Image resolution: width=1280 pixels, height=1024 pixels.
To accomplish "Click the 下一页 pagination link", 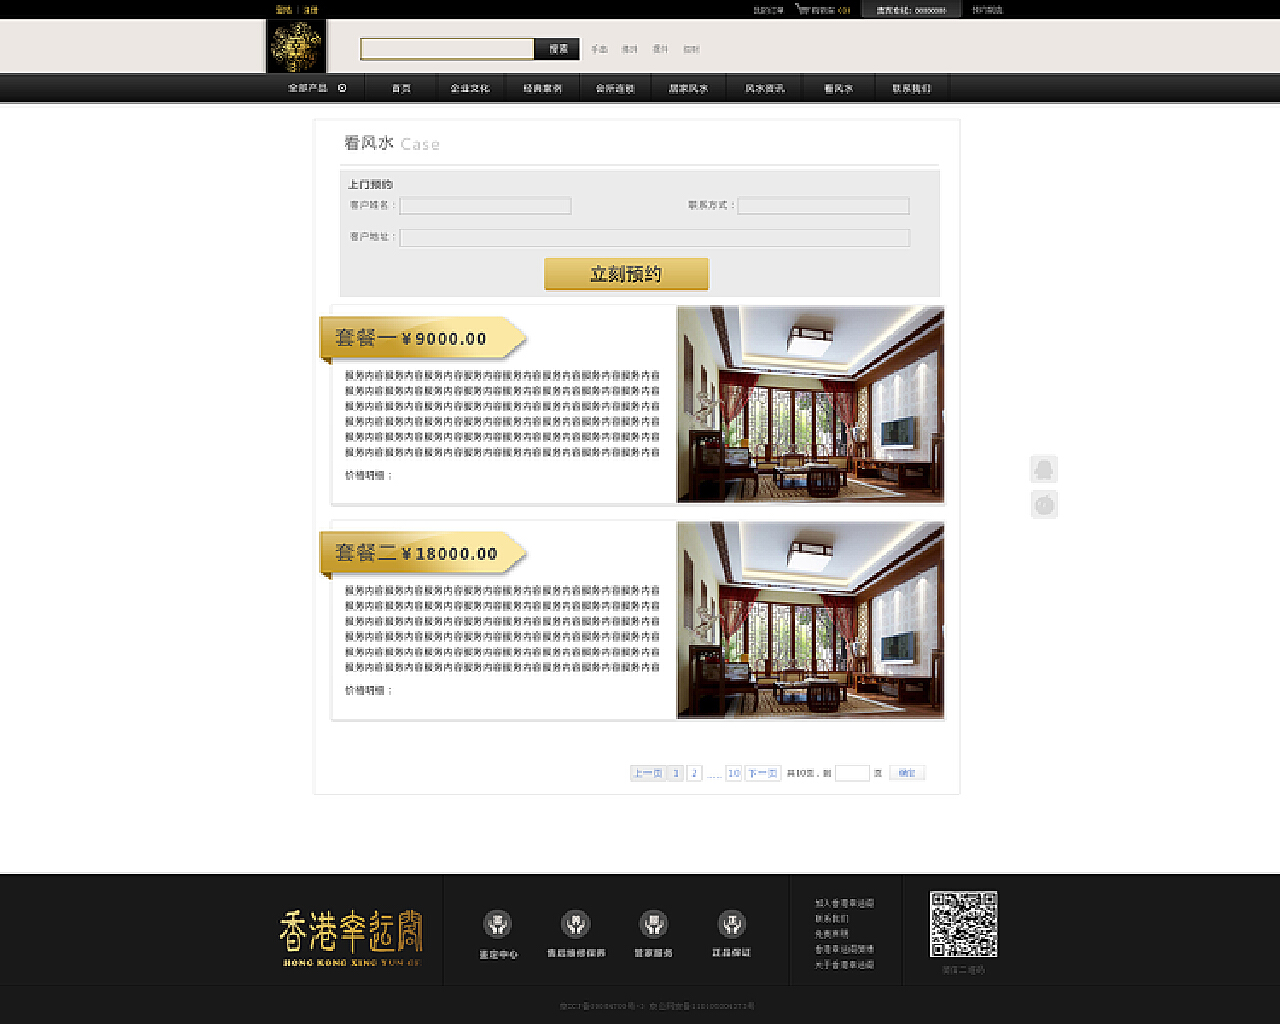I will [x=762, y=773].
